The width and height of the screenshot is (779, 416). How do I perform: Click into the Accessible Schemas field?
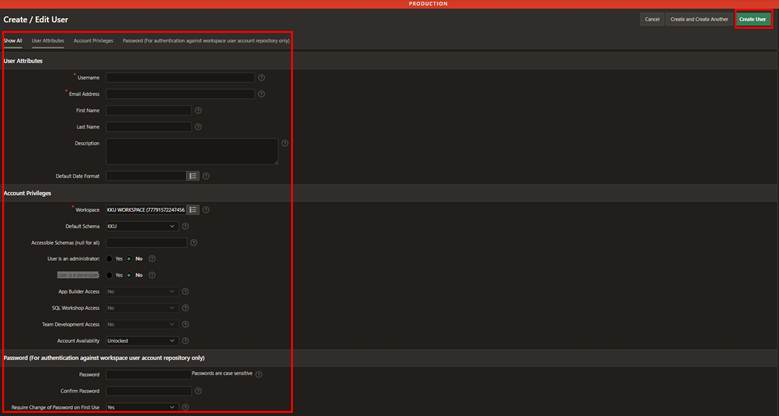(x=147, y=243)
